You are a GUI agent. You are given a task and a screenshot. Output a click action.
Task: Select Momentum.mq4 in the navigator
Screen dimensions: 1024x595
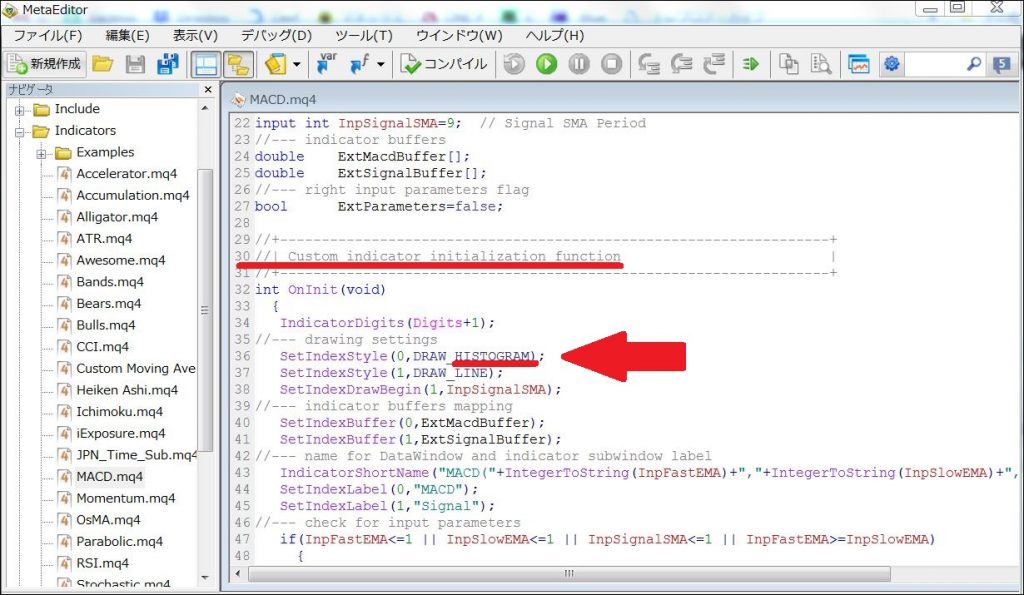coord(125,498)
